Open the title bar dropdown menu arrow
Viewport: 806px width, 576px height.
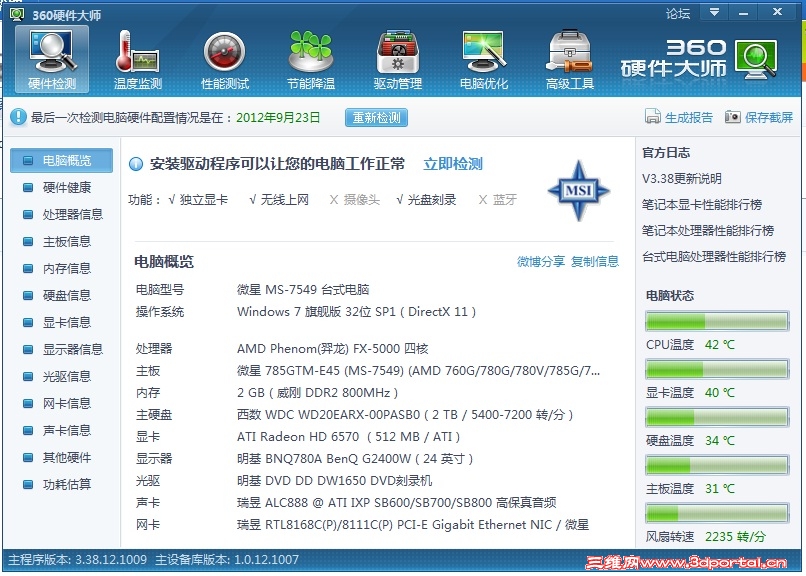[714, 12]
